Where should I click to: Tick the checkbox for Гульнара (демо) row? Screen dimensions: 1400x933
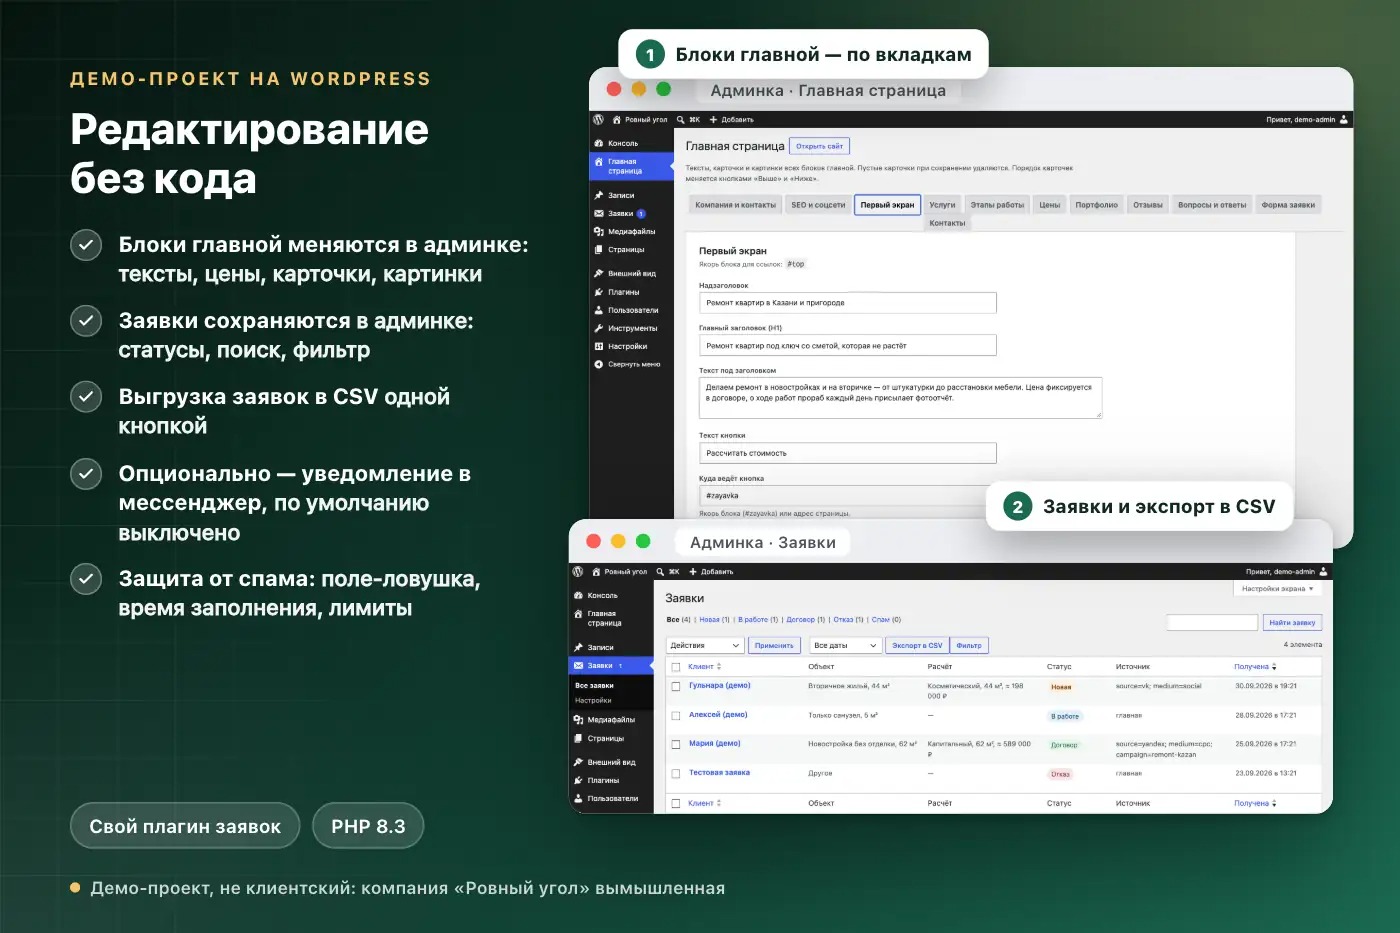pos(676,687)
